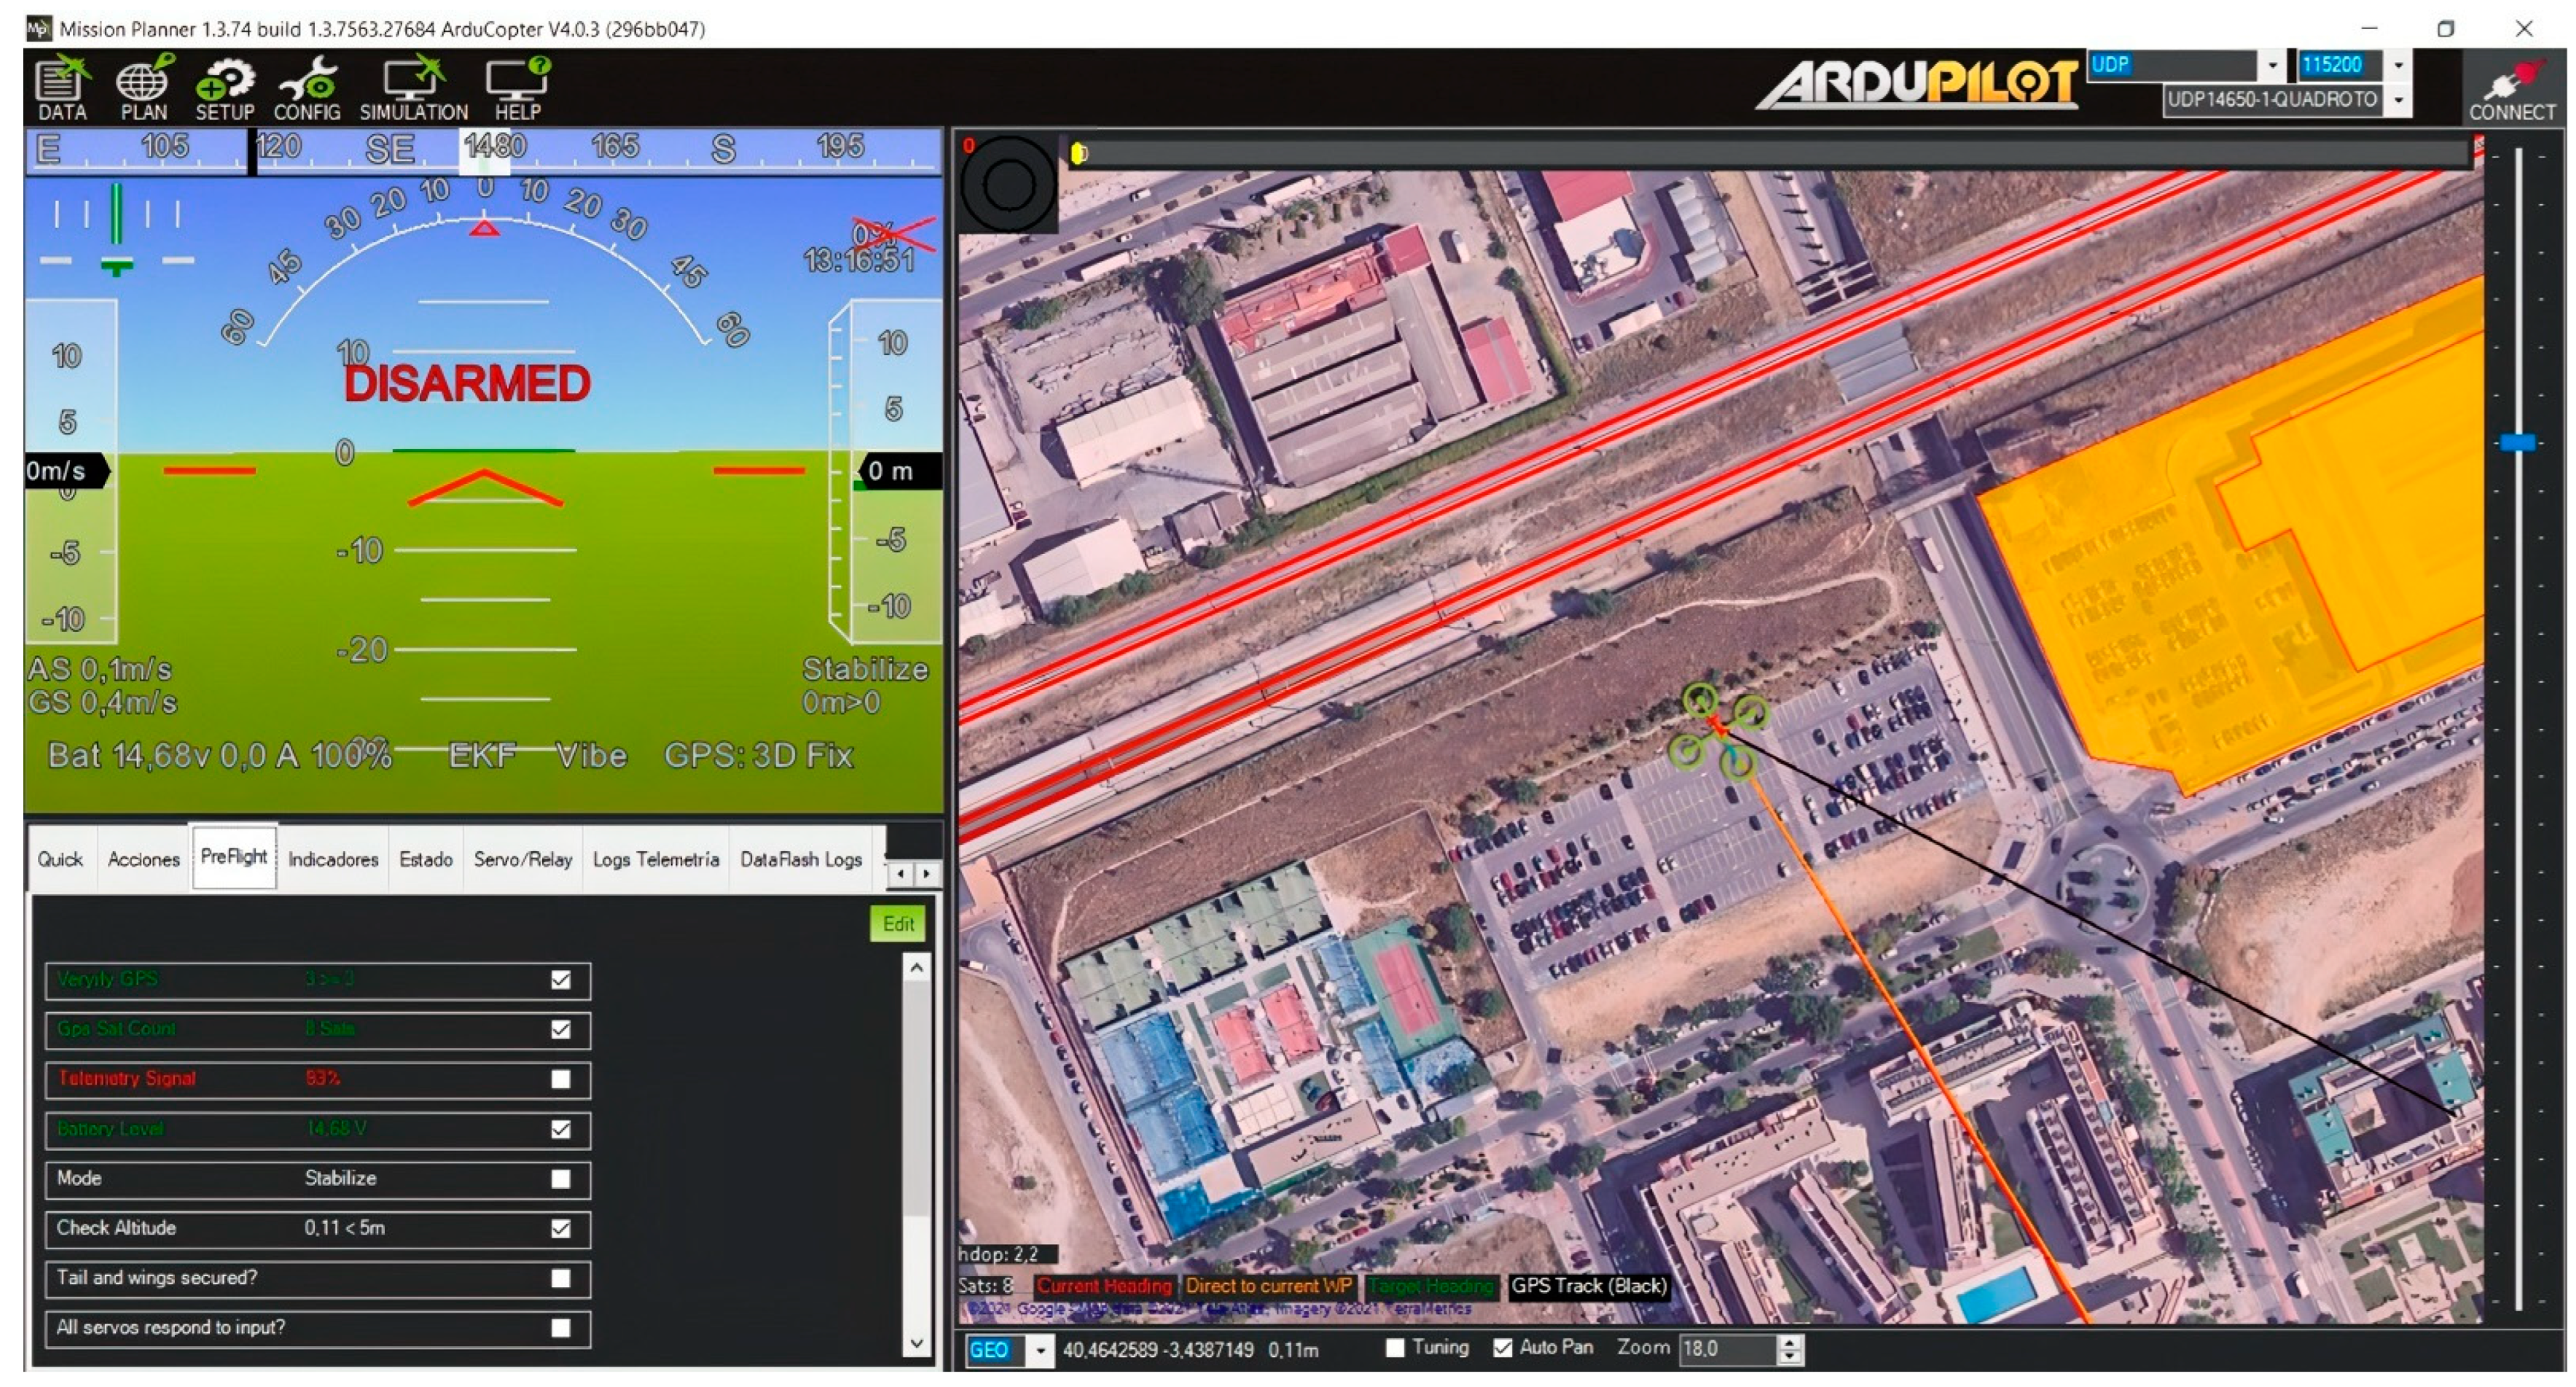Enable the Tuning checkbox
The height and width of the screenshot is (1387, 2576).
click(1395, 1348)
